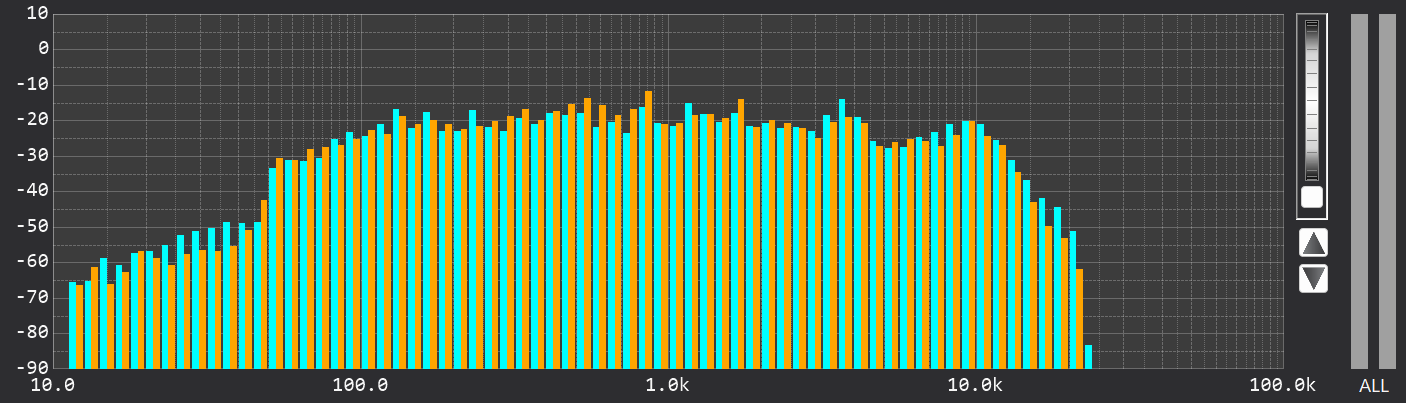Image resolution: width=1406 pixels, height=403 pixels.
Task: Click the ALL label under the meters
Action: pyautogui.click(x=1373, y=386)
